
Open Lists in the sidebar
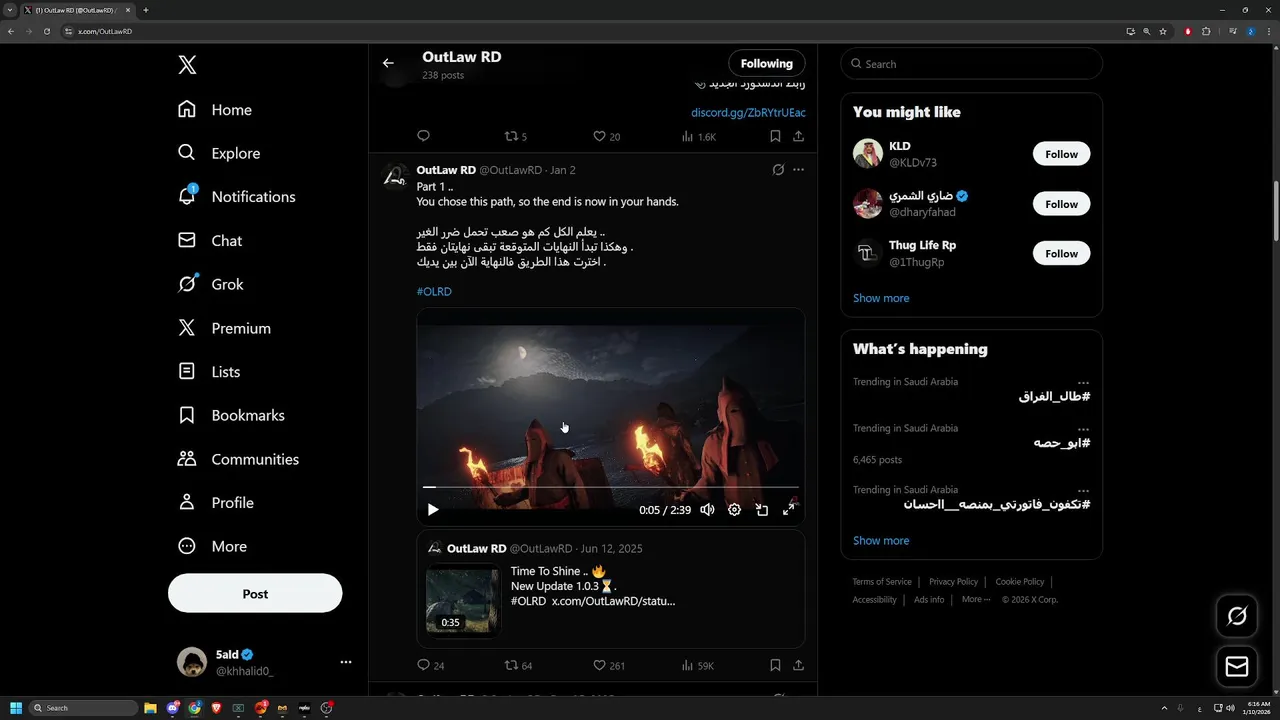tap(209, 372)
